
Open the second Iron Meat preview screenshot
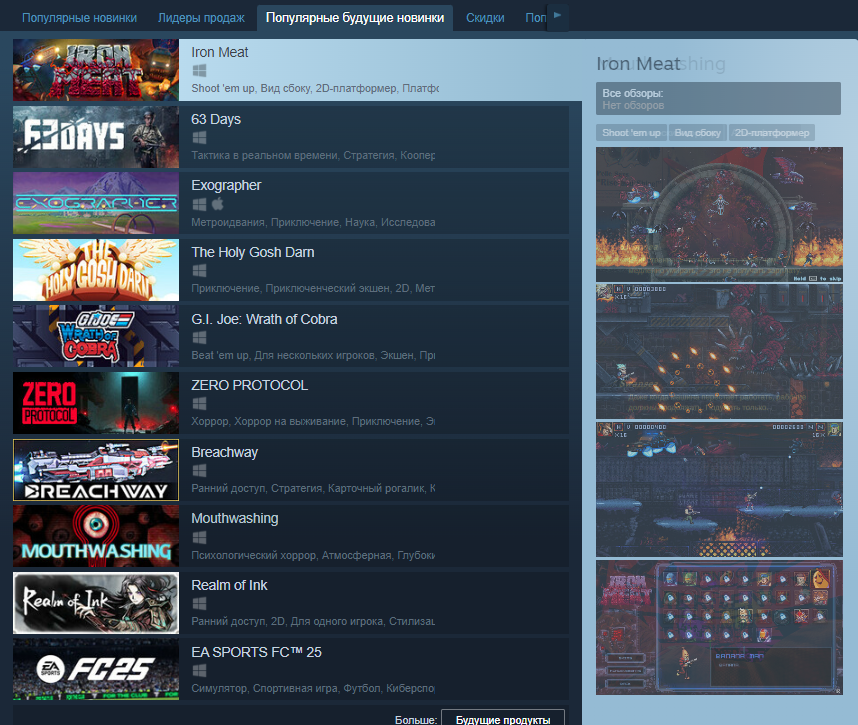pyautogui.click(x=719, y=351)
